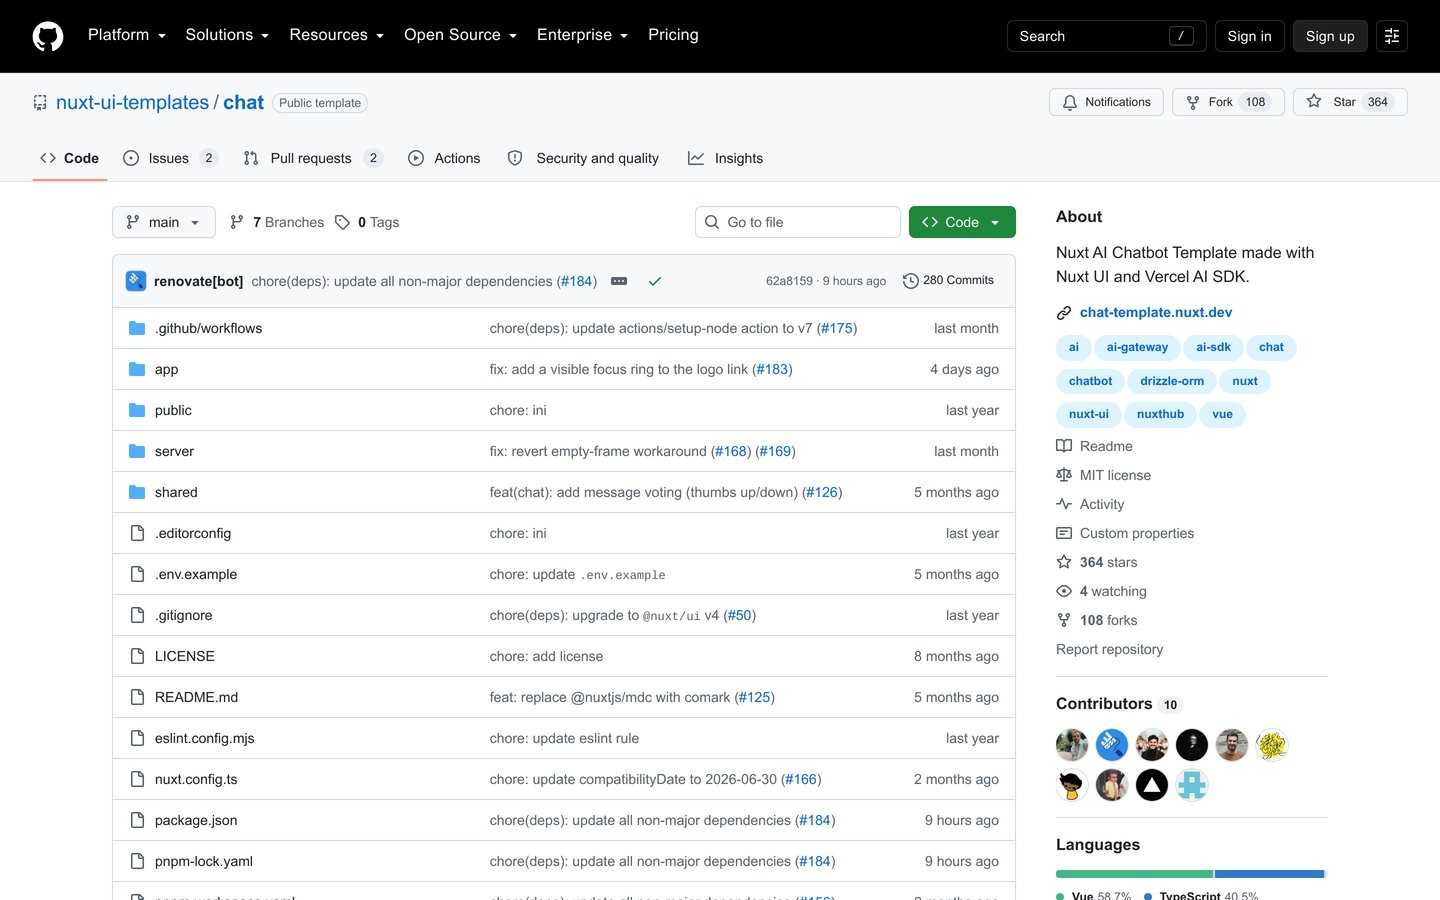The image size is (1440, 900).
Task: Open the nuxt-ui-templates organization link
Action: tap(132, 102)
